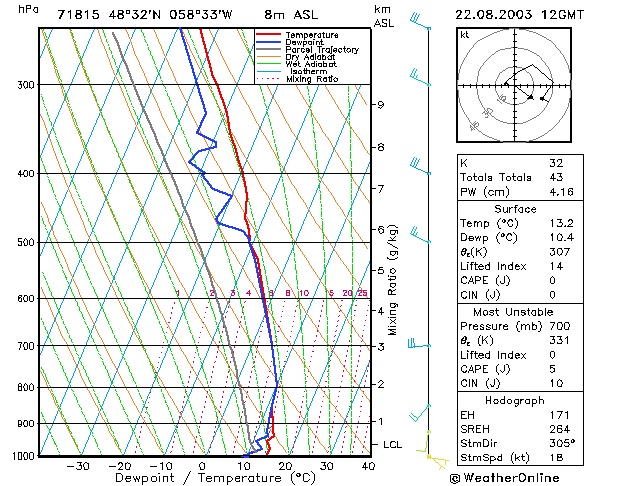Screen dimensions: 629x486
Task: Click the Totals Totals value '43'
Action: (556, 177)
